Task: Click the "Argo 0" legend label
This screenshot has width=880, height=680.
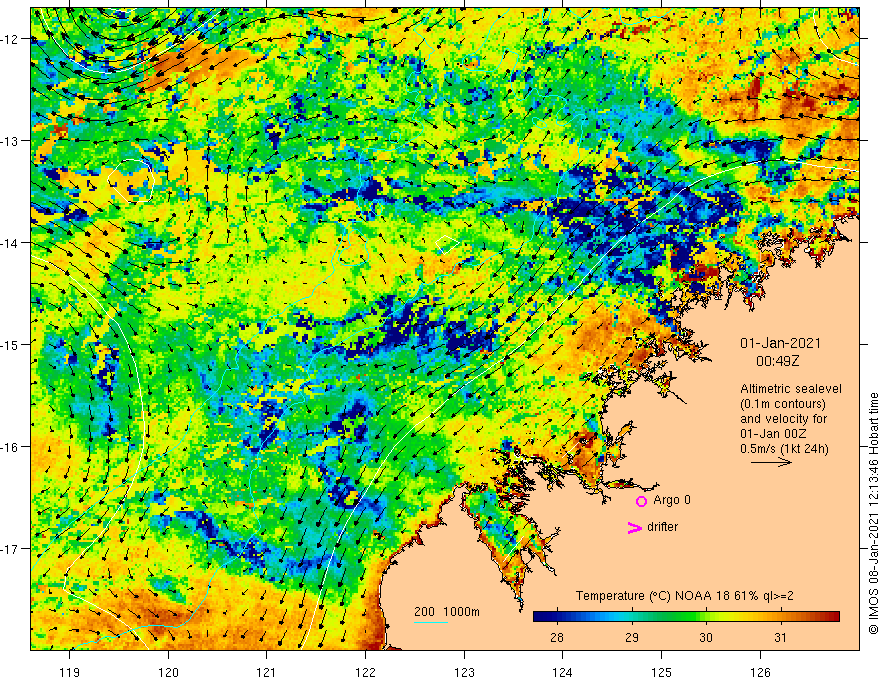Action: pyautogui.click(x=672, y=500)
